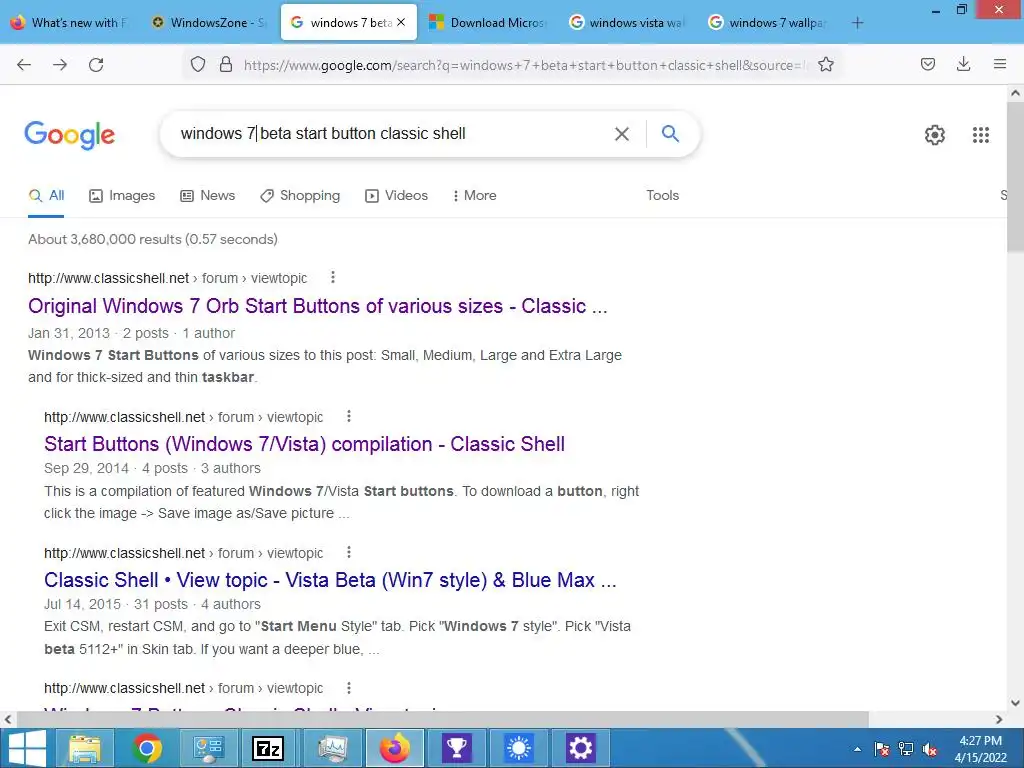Open the system monitor taskbar icon
The image size is (1024, 768).
click(332, 748)
